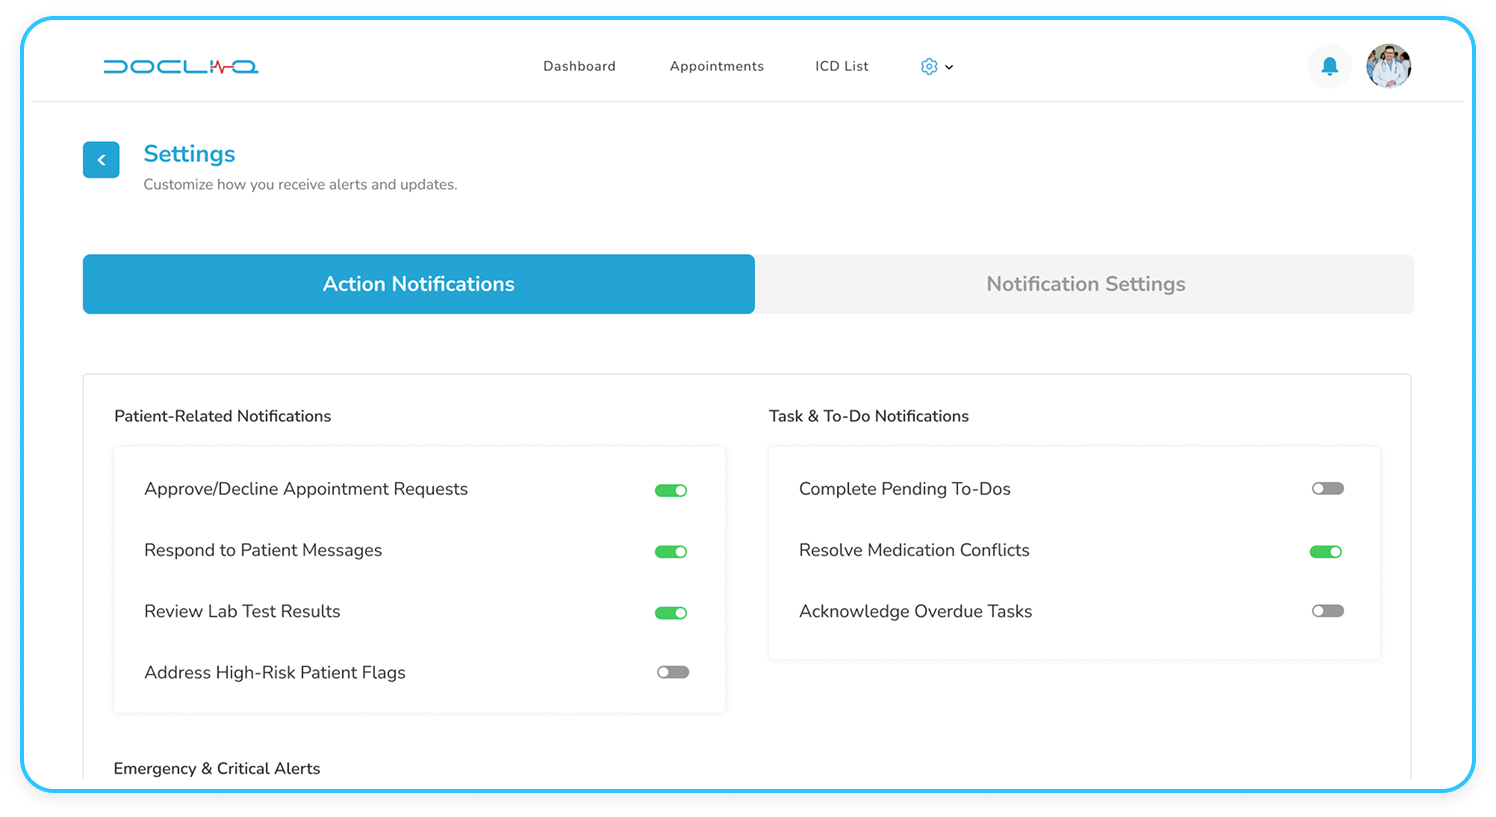
Task: Click the Emergency & Critical Alerts section header
Action: [217, 768]
